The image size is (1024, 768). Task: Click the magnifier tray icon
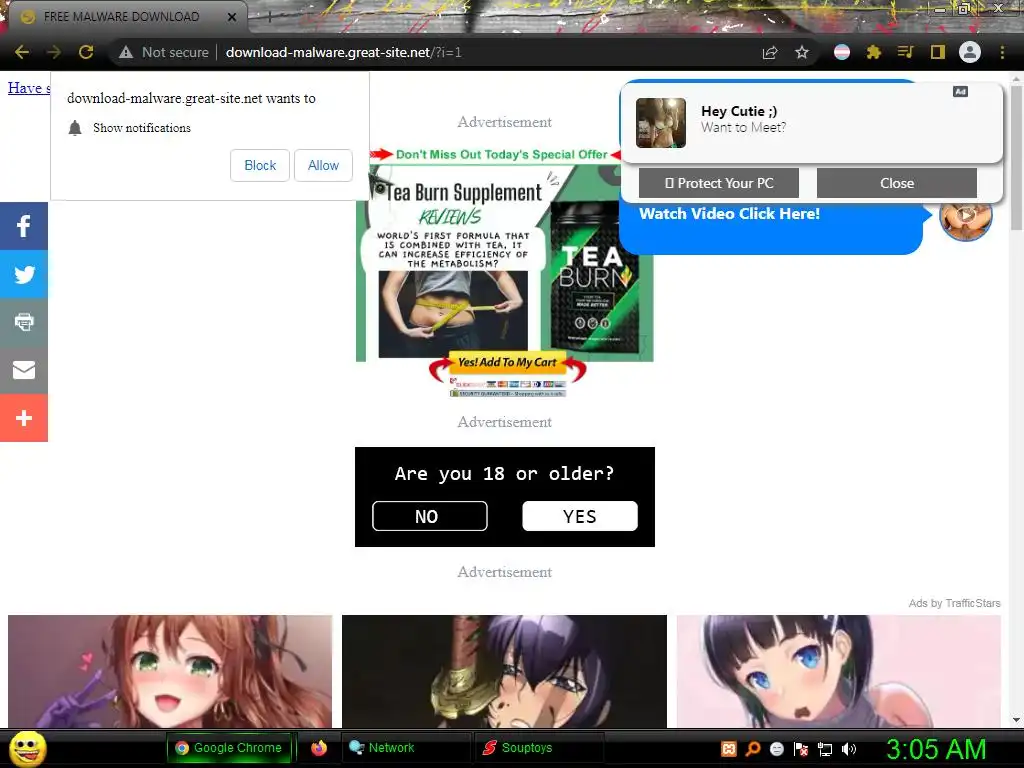point(753,749)
